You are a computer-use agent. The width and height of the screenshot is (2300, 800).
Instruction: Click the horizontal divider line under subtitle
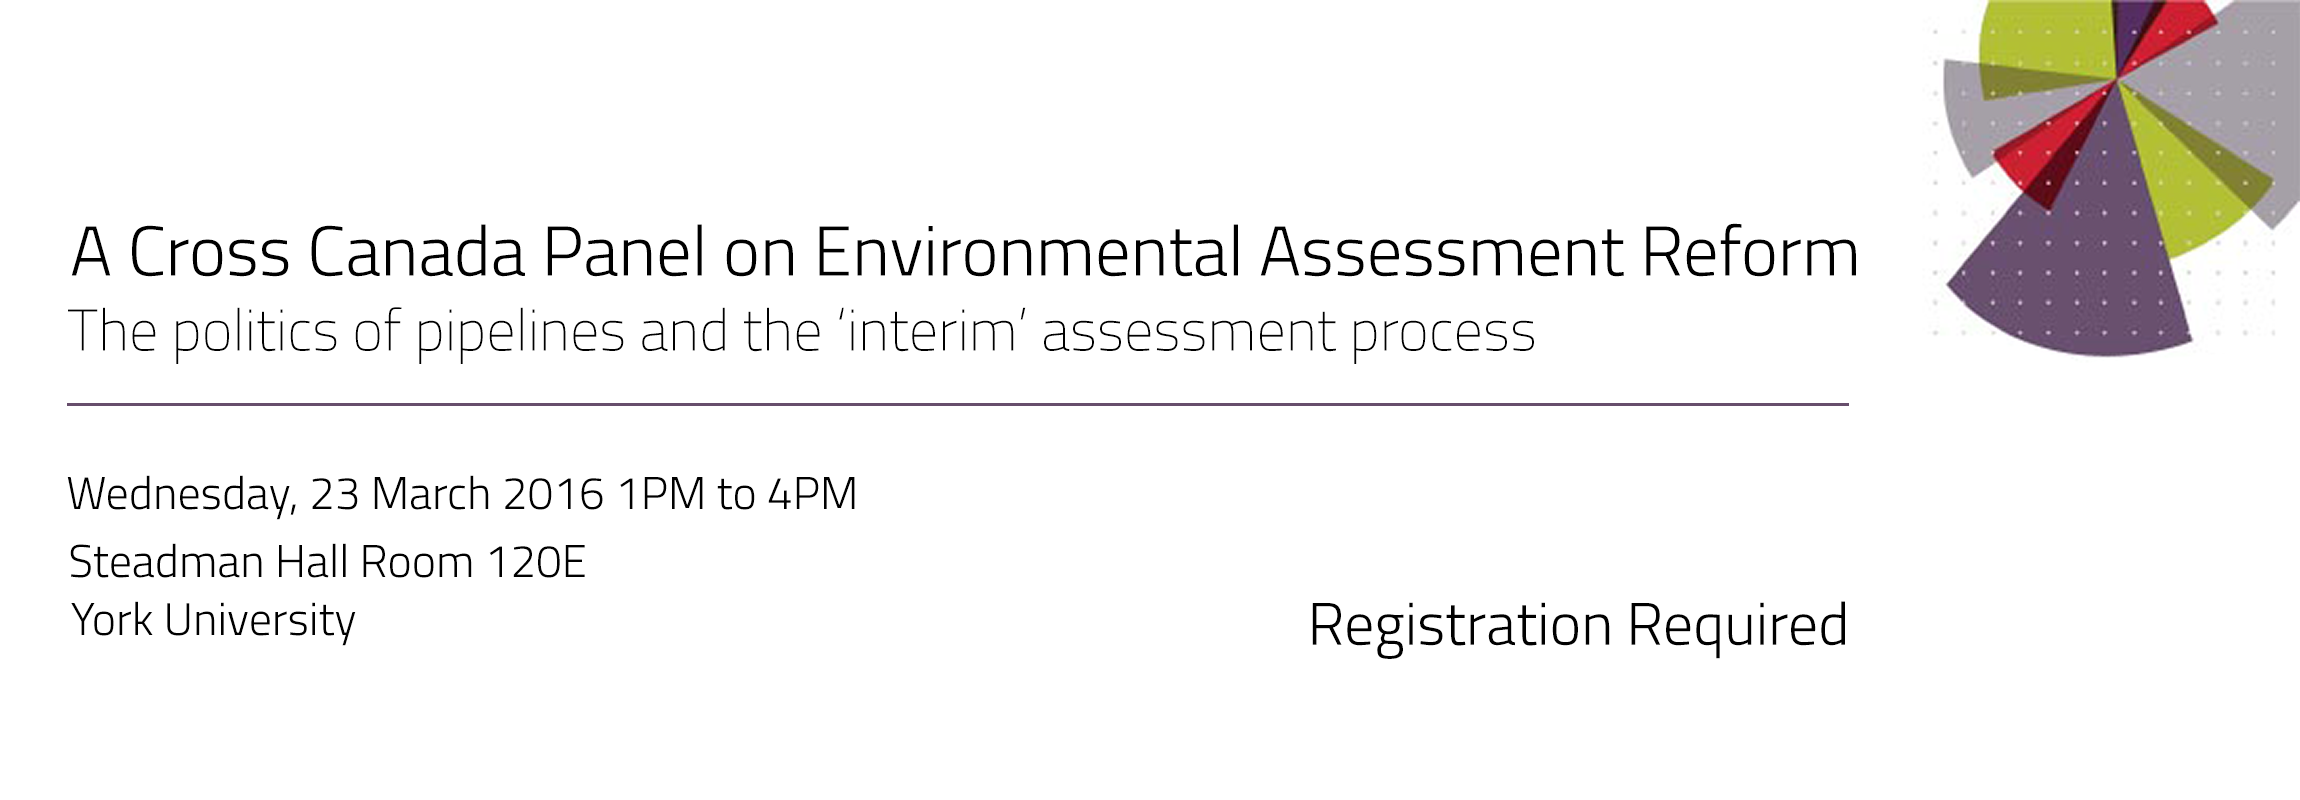(x=958, y=404)
